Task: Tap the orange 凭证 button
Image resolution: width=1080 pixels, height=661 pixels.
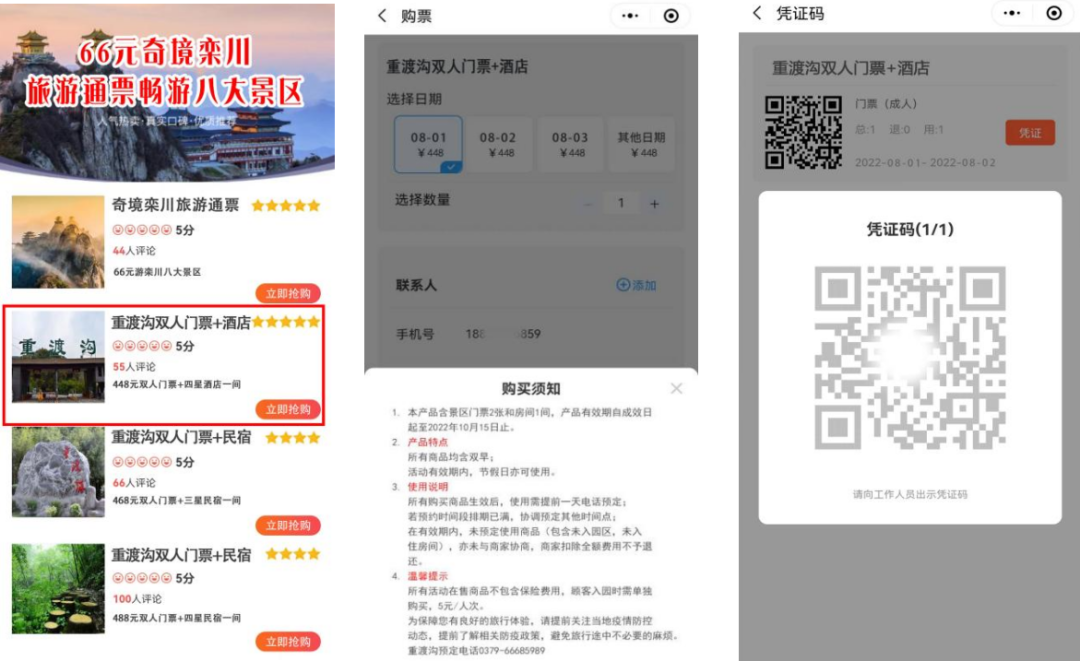Action: 1029,133
